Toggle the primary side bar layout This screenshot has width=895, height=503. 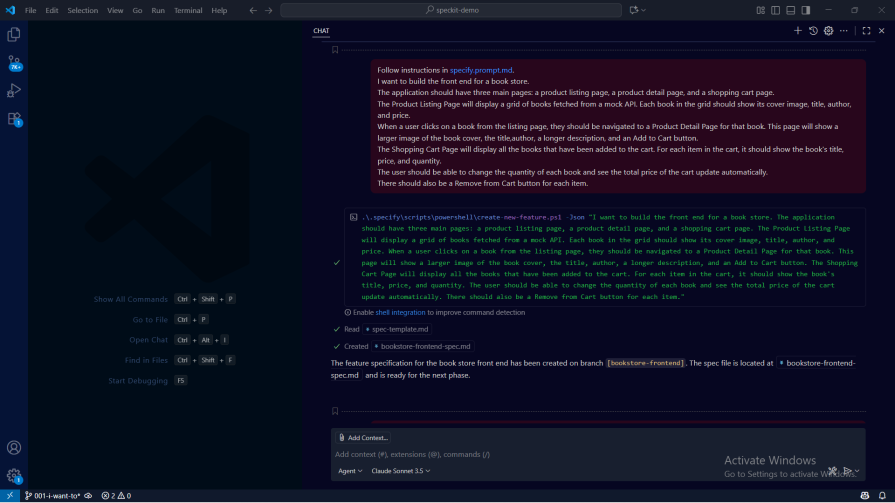pyautogui.click(x=776, y=10)
